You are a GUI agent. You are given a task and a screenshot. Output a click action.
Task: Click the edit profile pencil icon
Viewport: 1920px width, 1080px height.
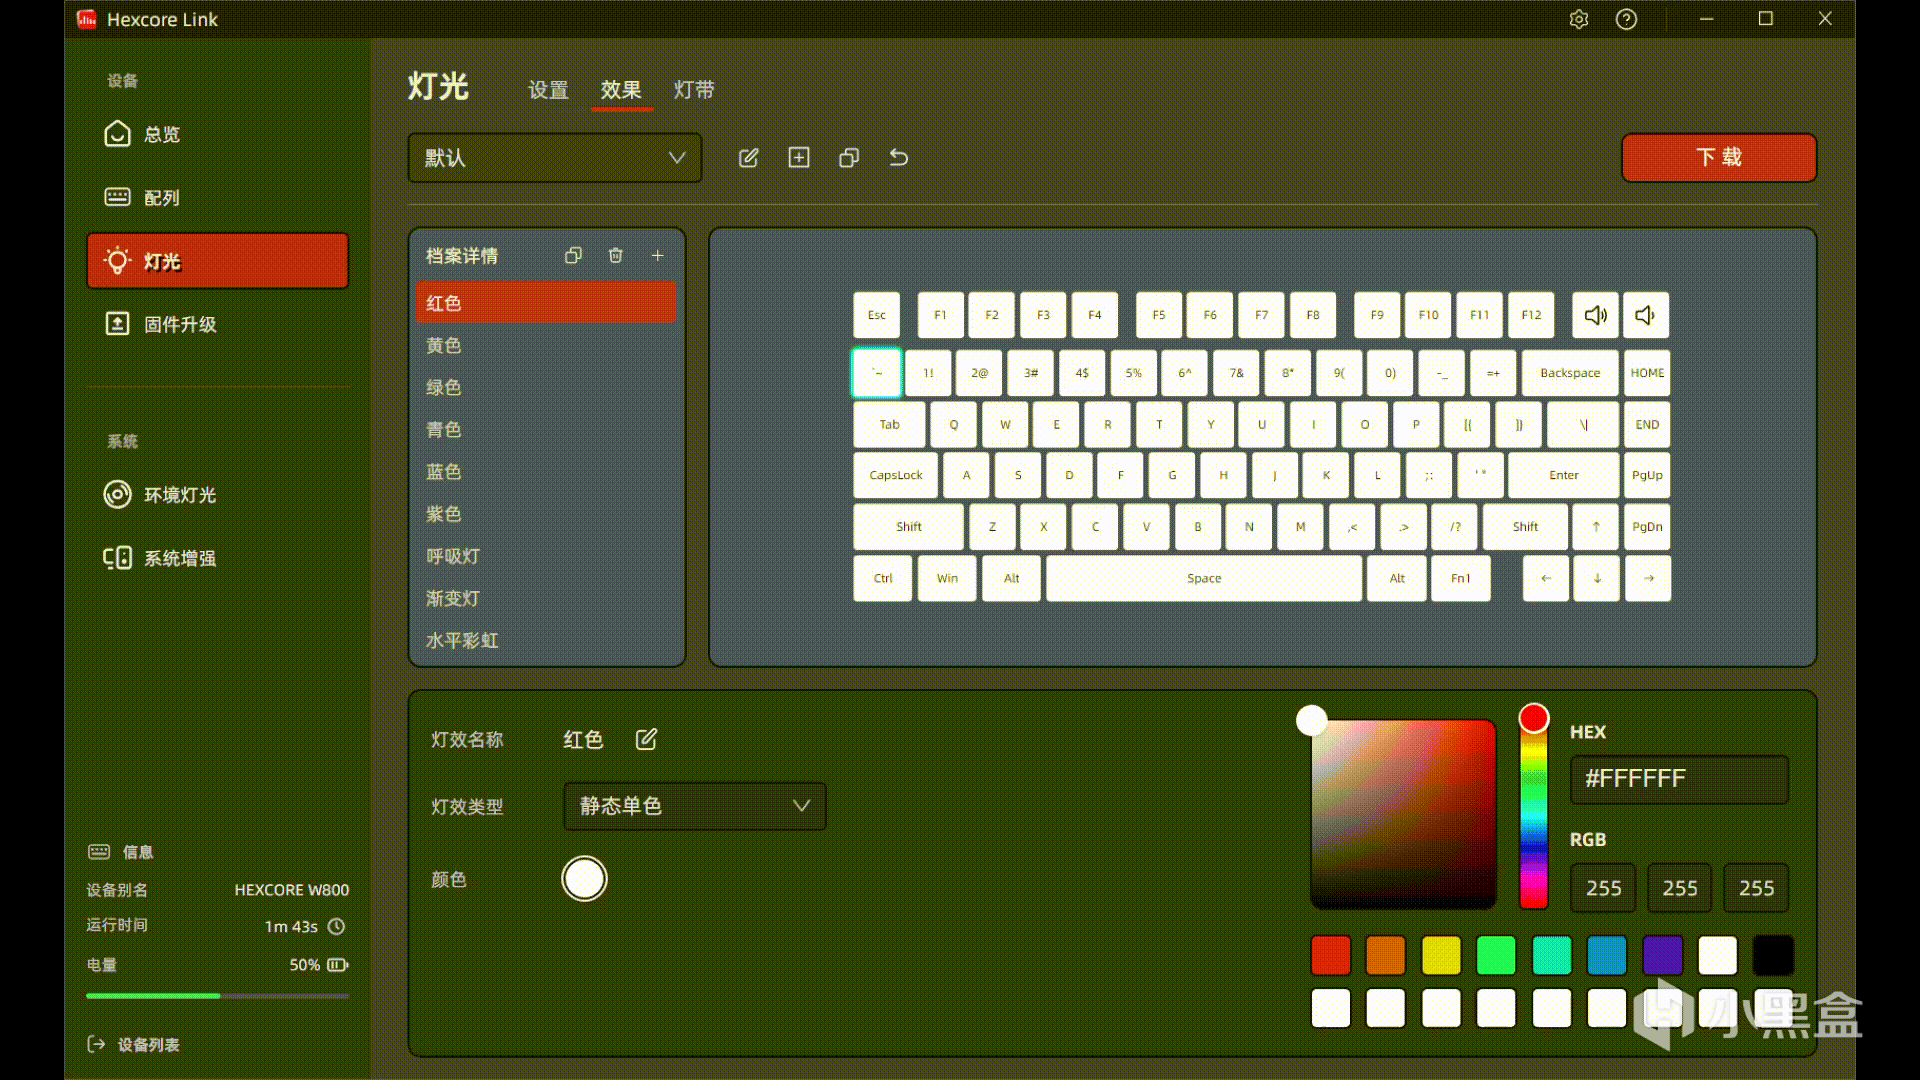748,158
